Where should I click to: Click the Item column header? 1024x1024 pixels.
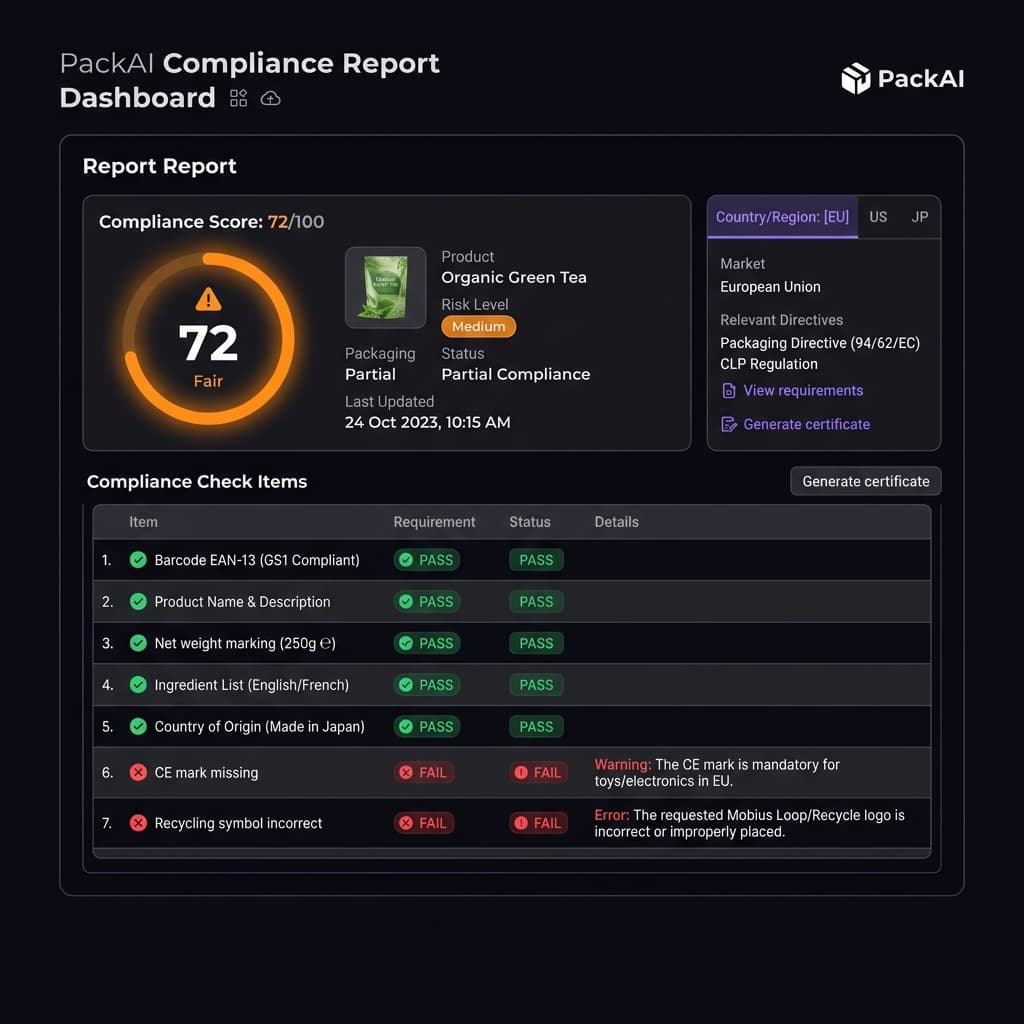pyautogui.click(x=143, y=522)
